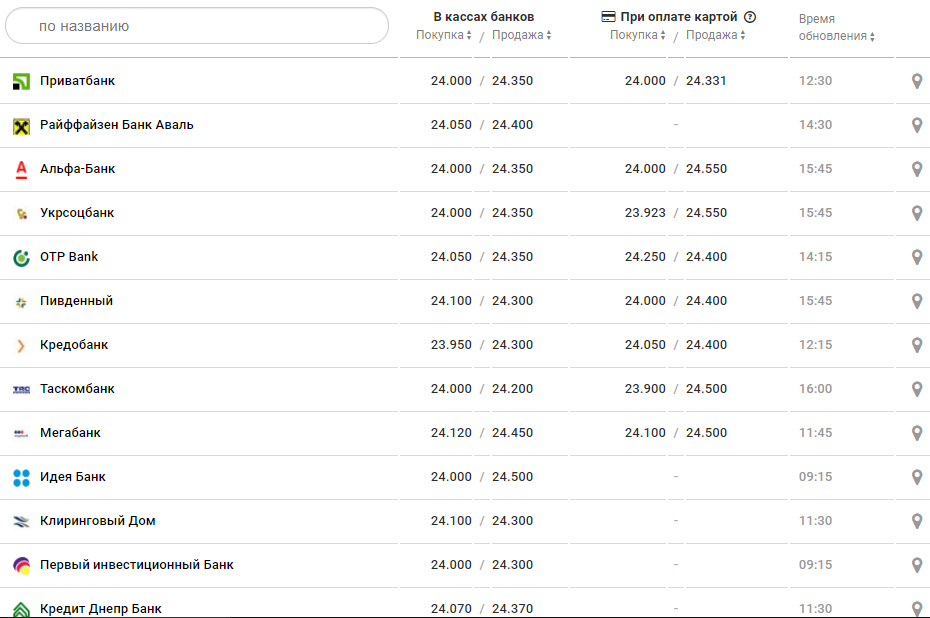Click the PrivatBank row map pin icon

(x=917, y=81)
